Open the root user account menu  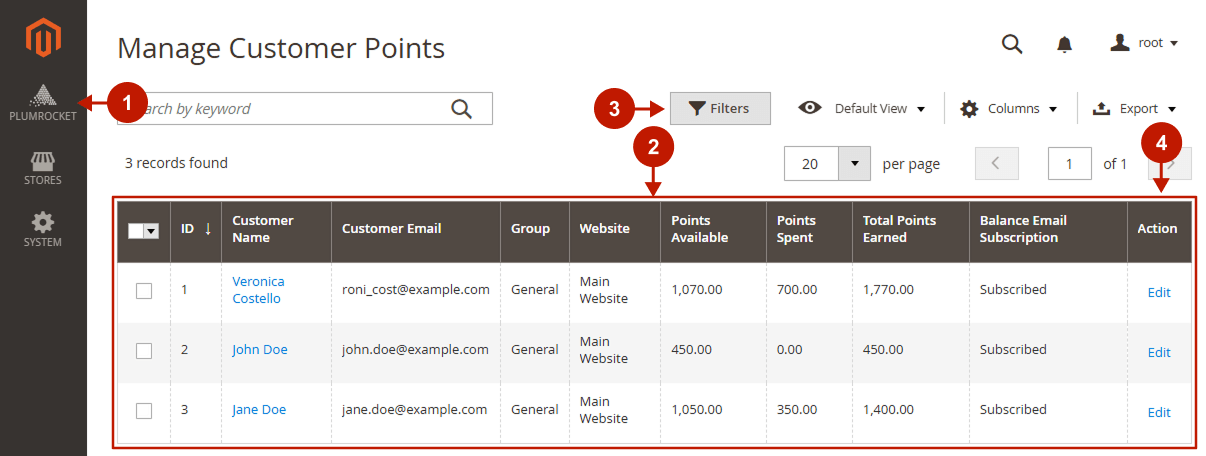click(x=1145, y=43)
